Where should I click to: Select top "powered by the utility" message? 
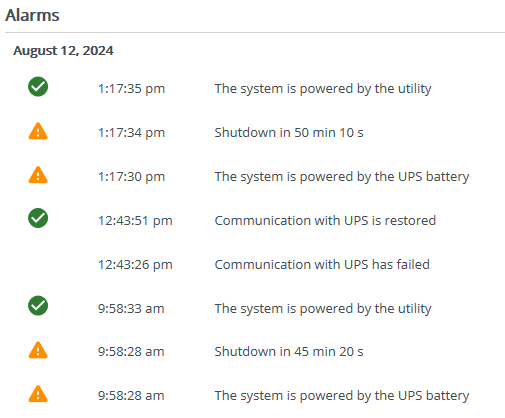point(323,89)
